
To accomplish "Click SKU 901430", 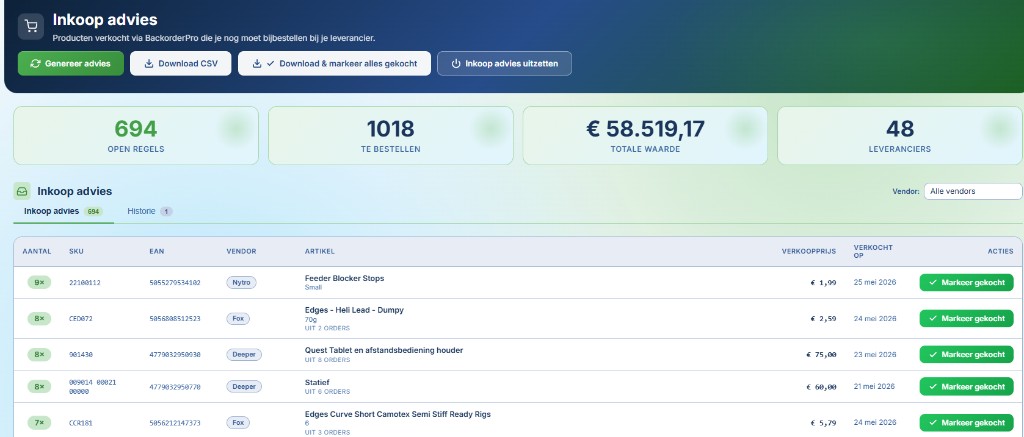I will click(x=81, y=355).
